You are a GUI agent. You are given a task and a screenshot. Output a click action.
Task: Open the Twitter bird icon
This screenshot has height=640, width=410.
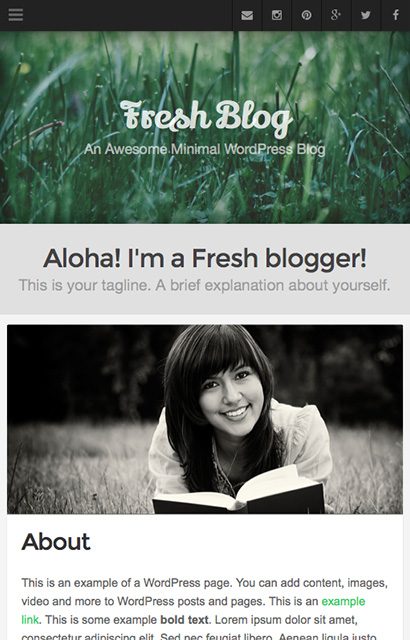[x=366, y=16]
